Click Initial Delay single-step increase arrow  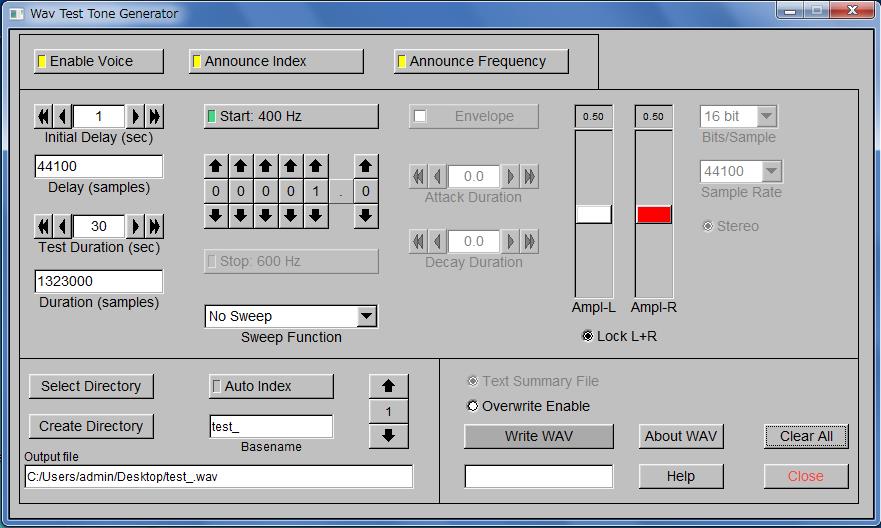135,116
